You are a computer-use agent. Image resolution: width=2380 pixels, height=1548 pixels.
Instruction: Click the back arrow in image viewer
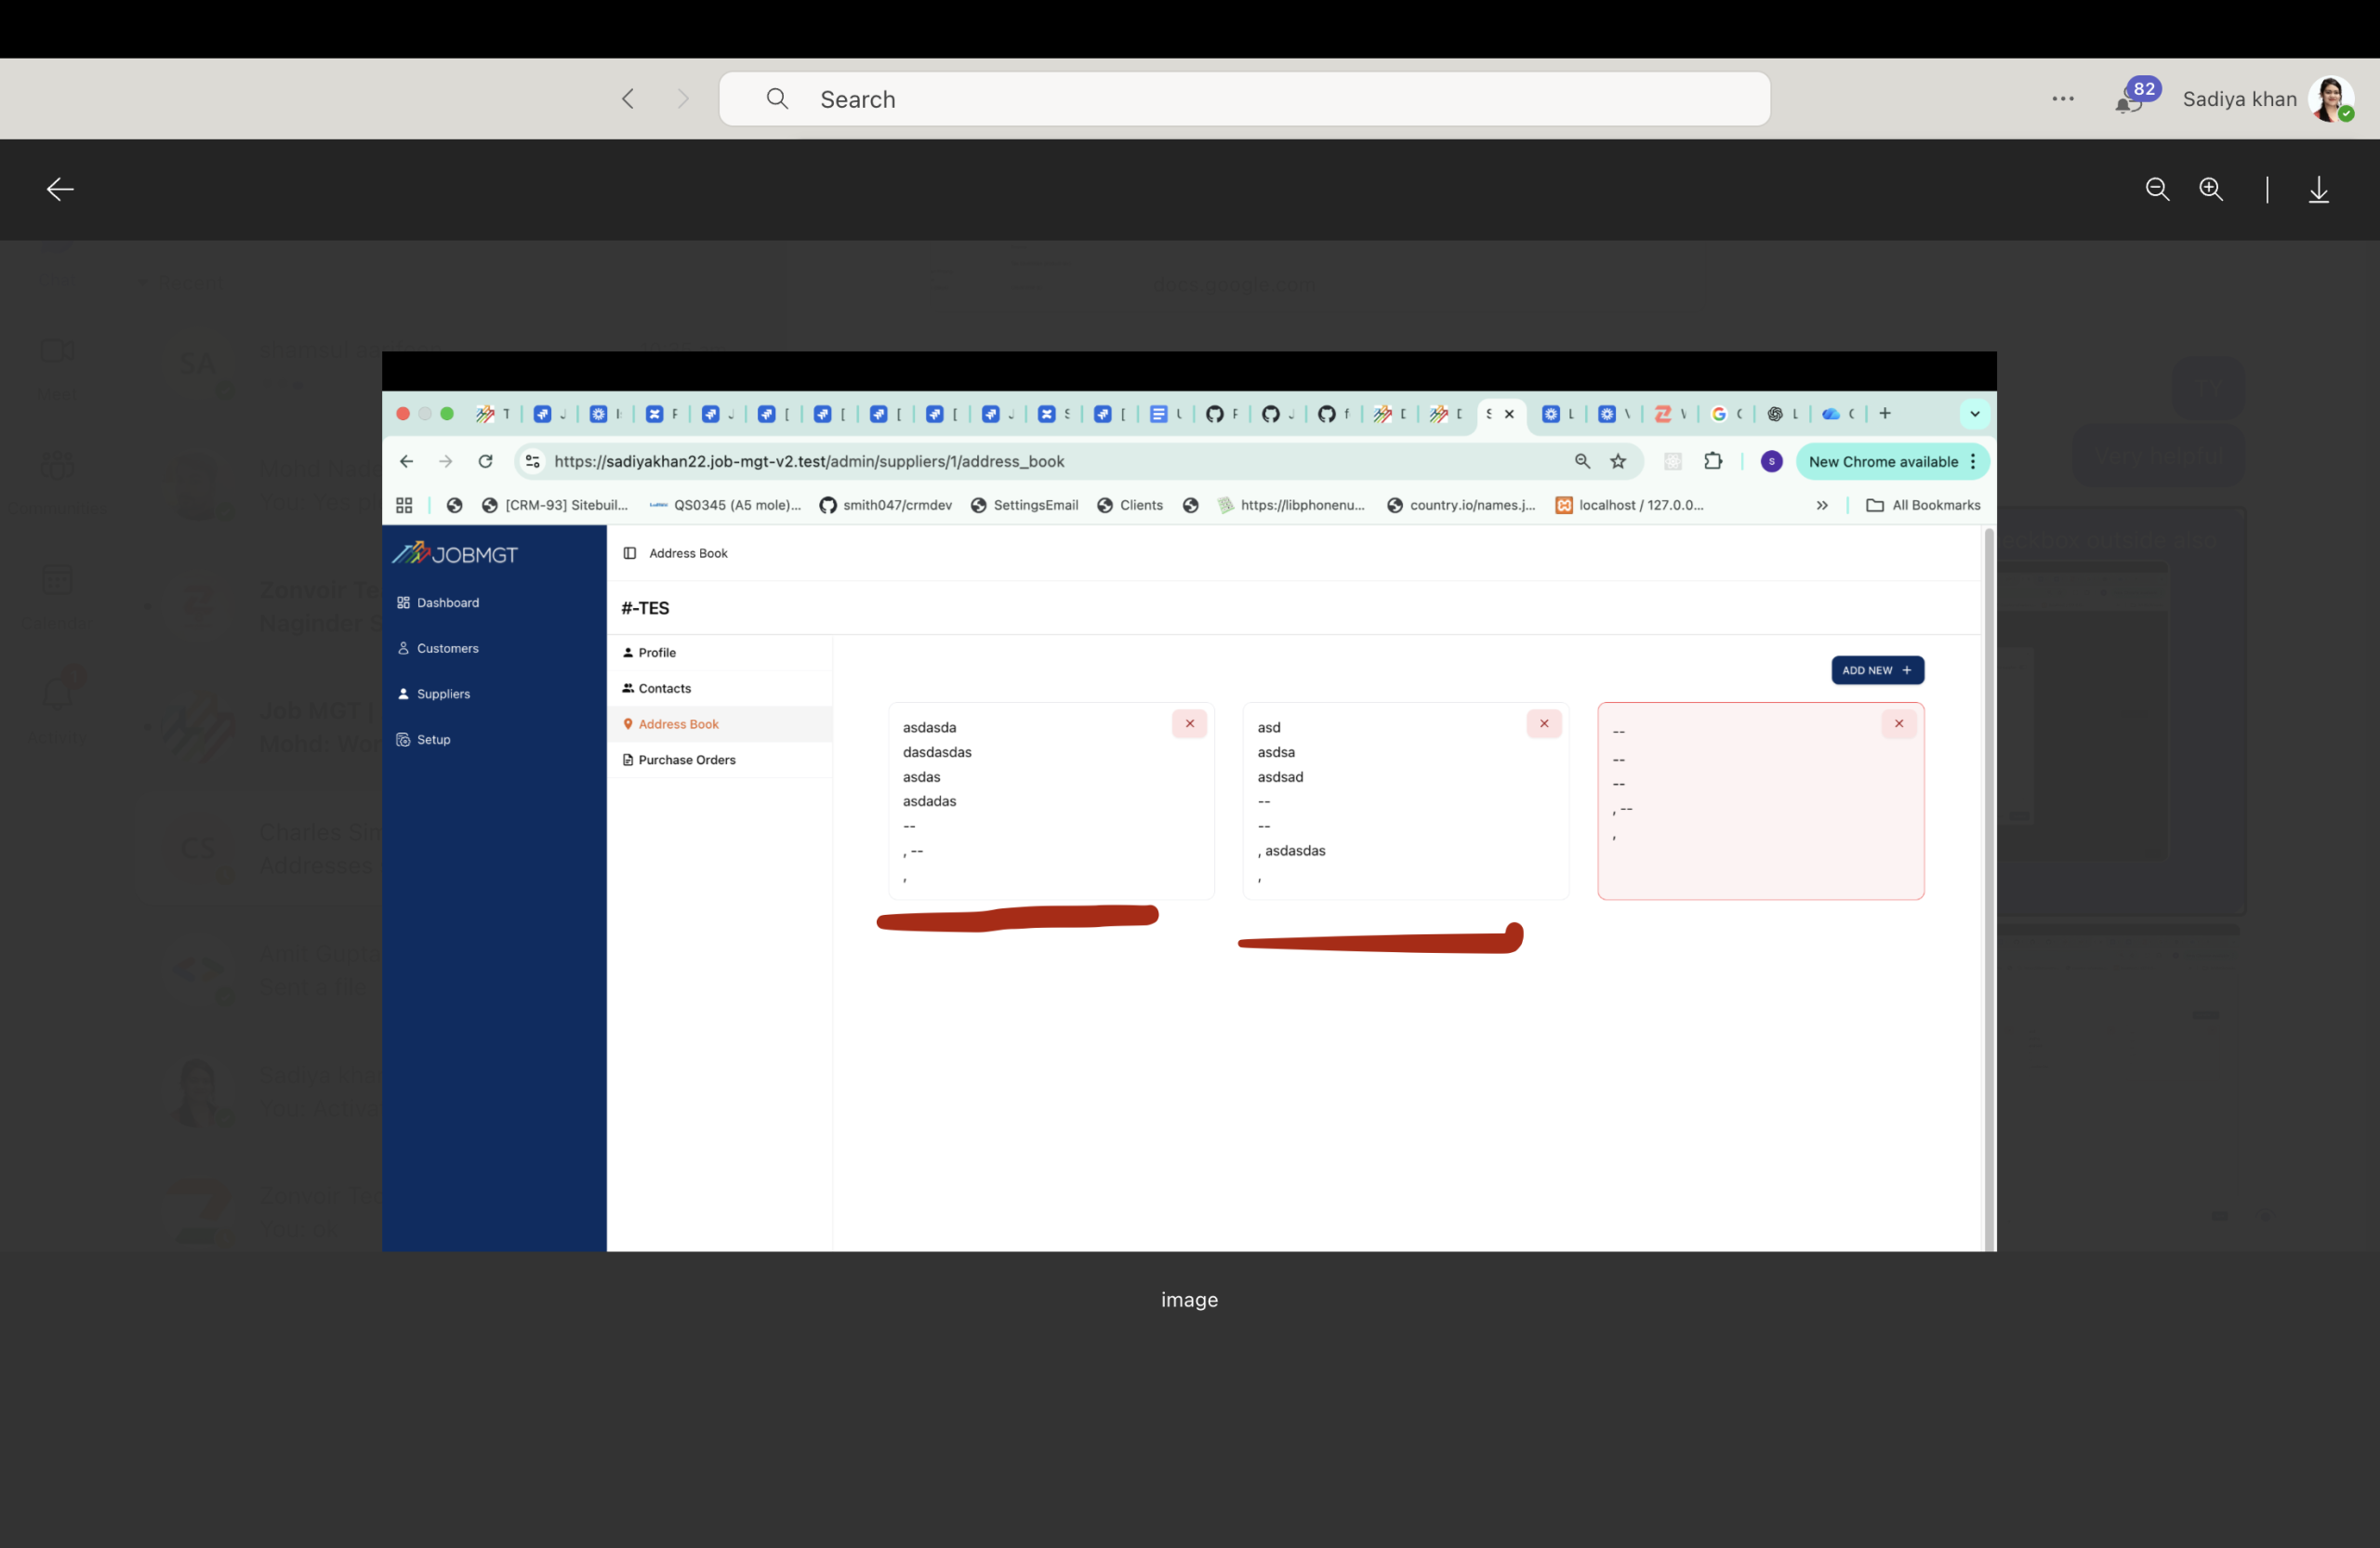pyautogui.click(x=60, y=189)
